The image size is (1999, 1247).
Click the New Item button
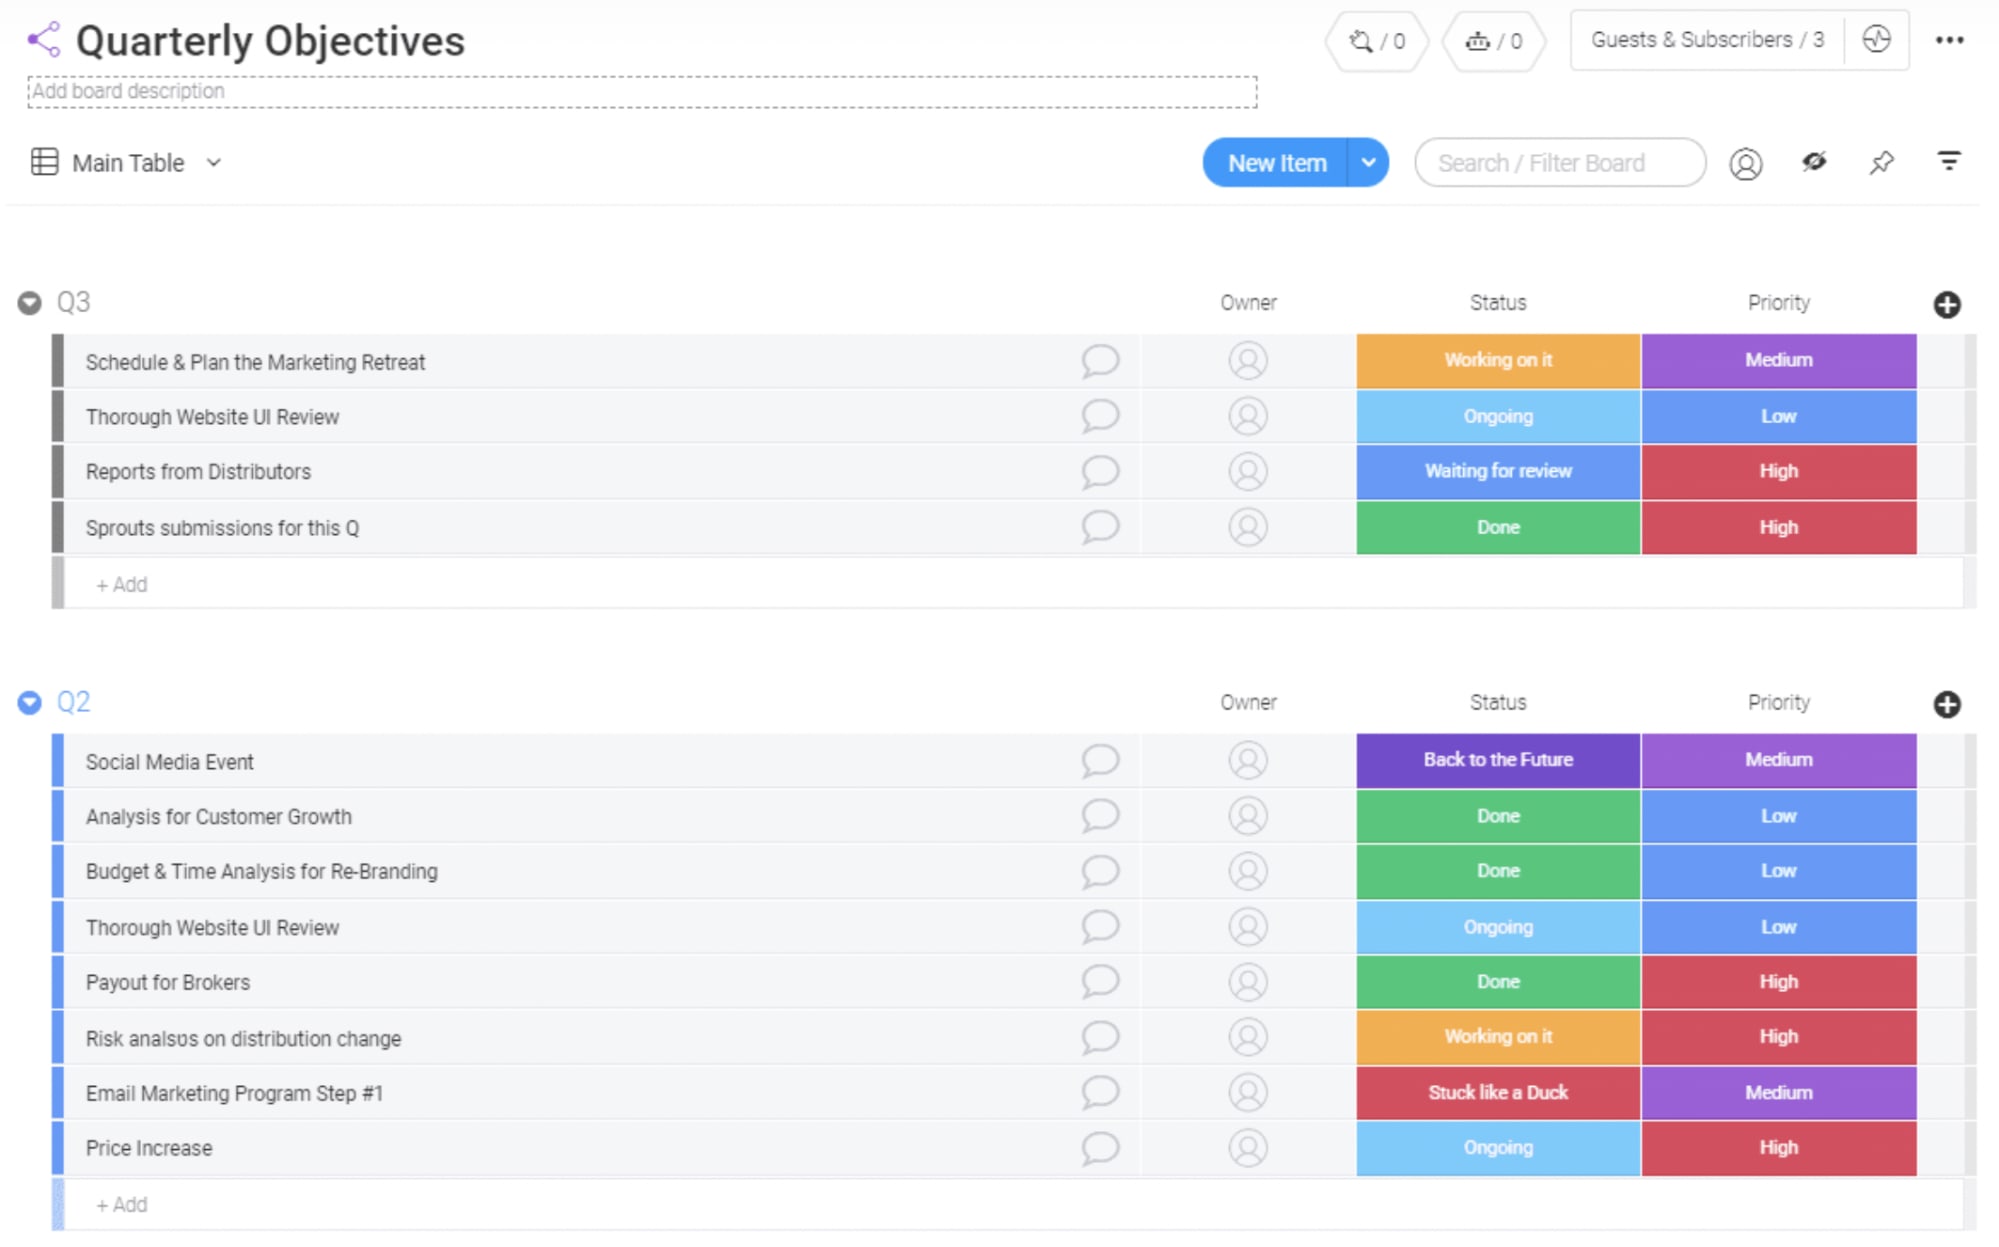pyautogui.click(x=1276, y=162)
